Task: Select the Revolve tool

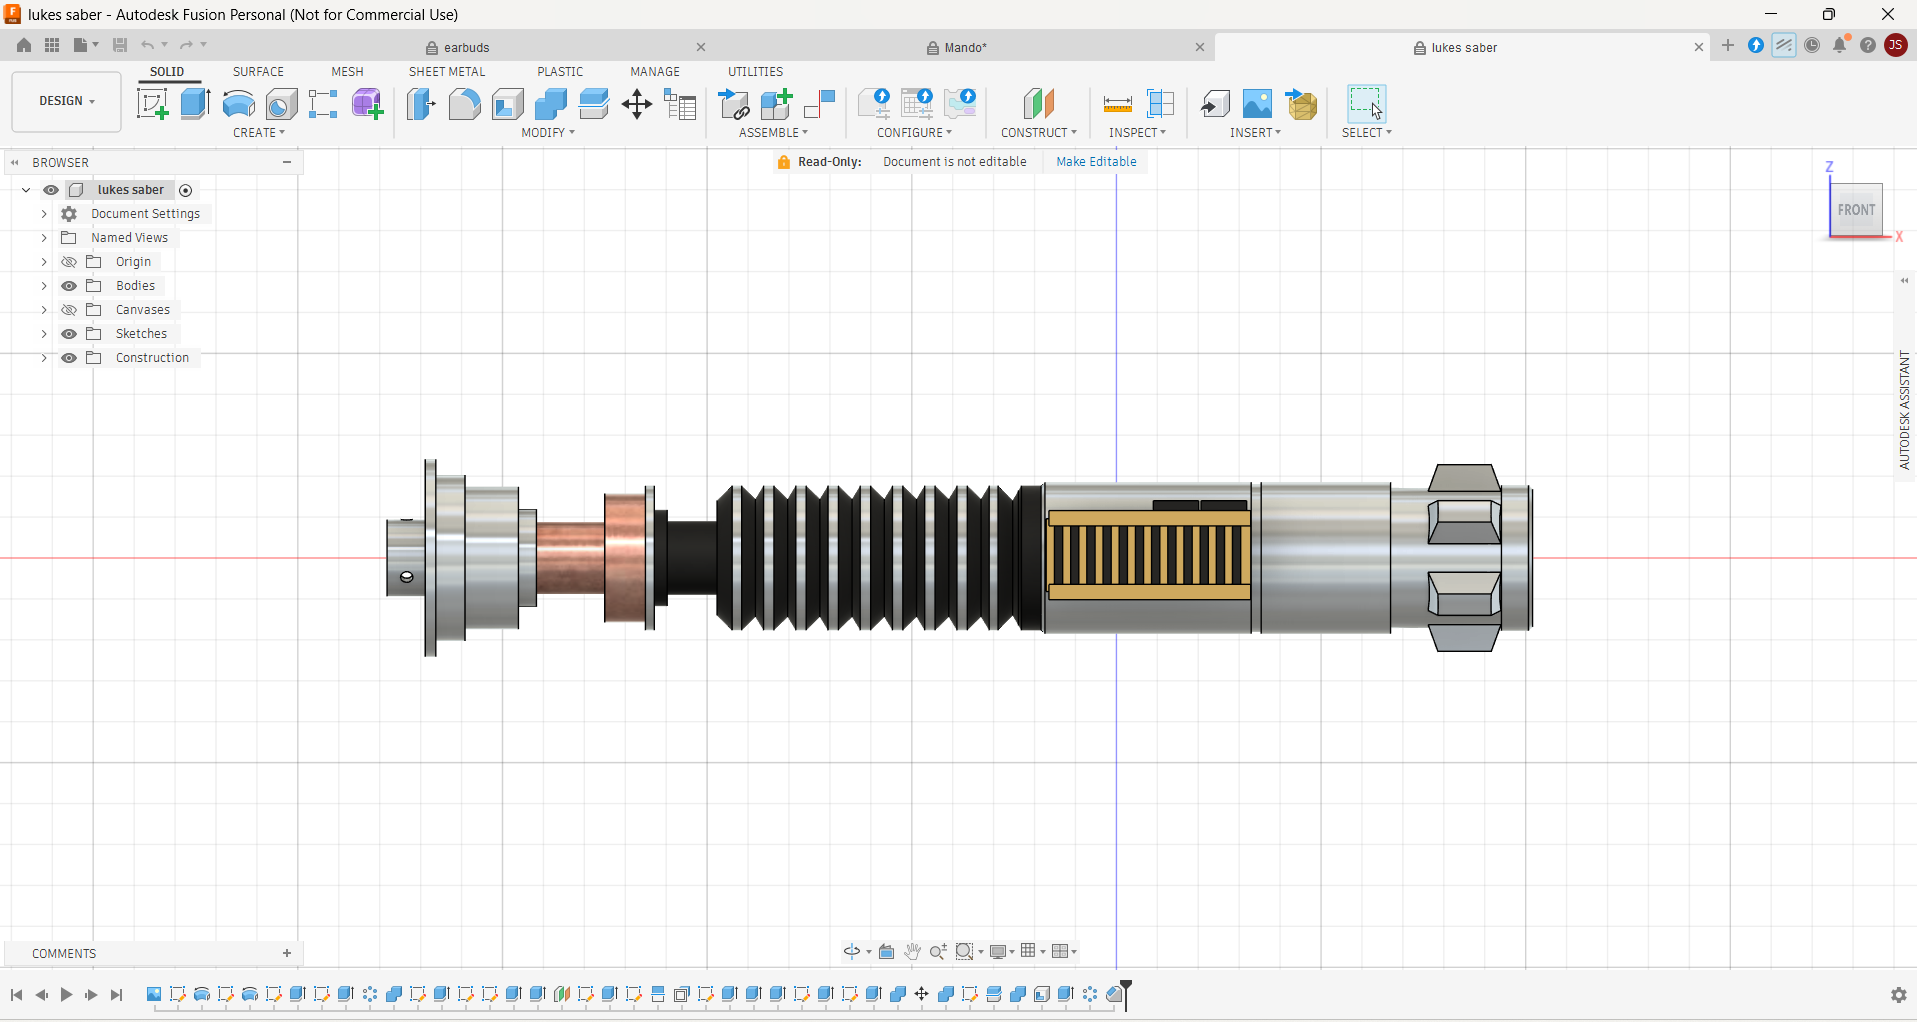Action: 238,104
